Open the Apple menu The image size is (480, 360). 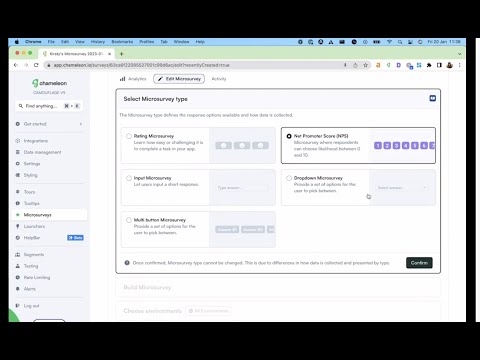tap(17, 42)
